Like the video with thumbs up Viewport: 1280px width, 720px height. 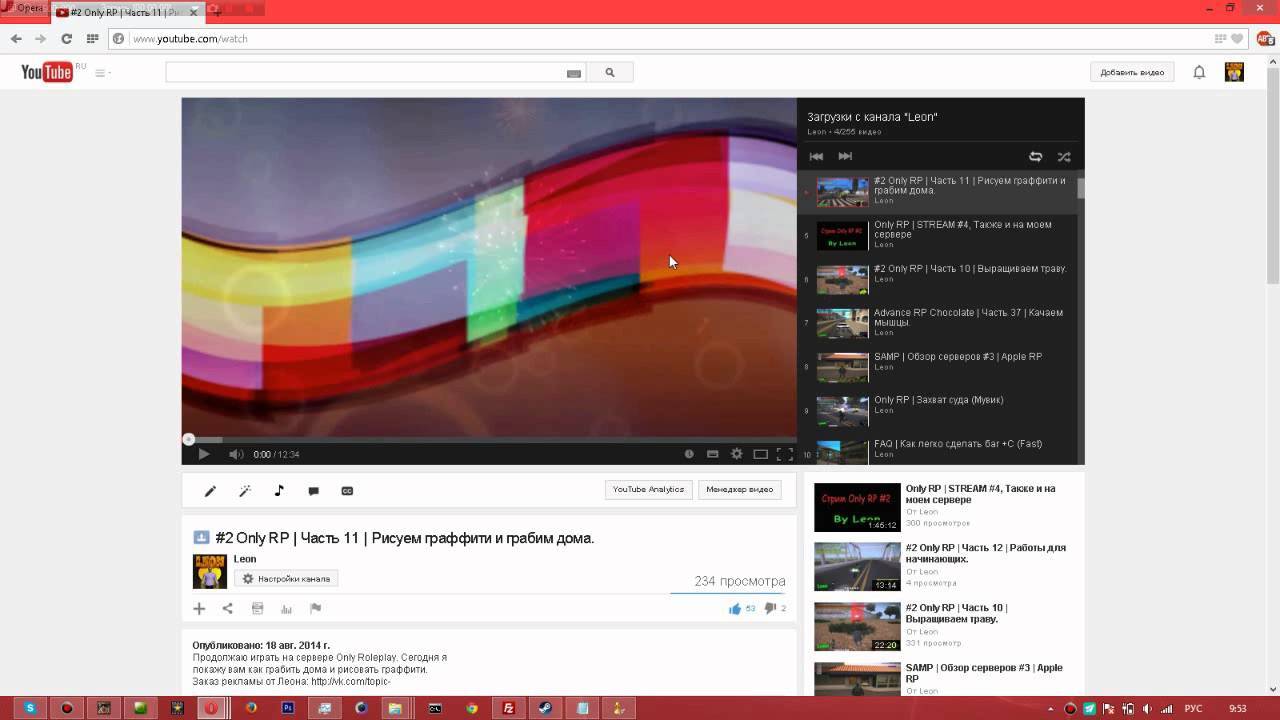(735, 608)
